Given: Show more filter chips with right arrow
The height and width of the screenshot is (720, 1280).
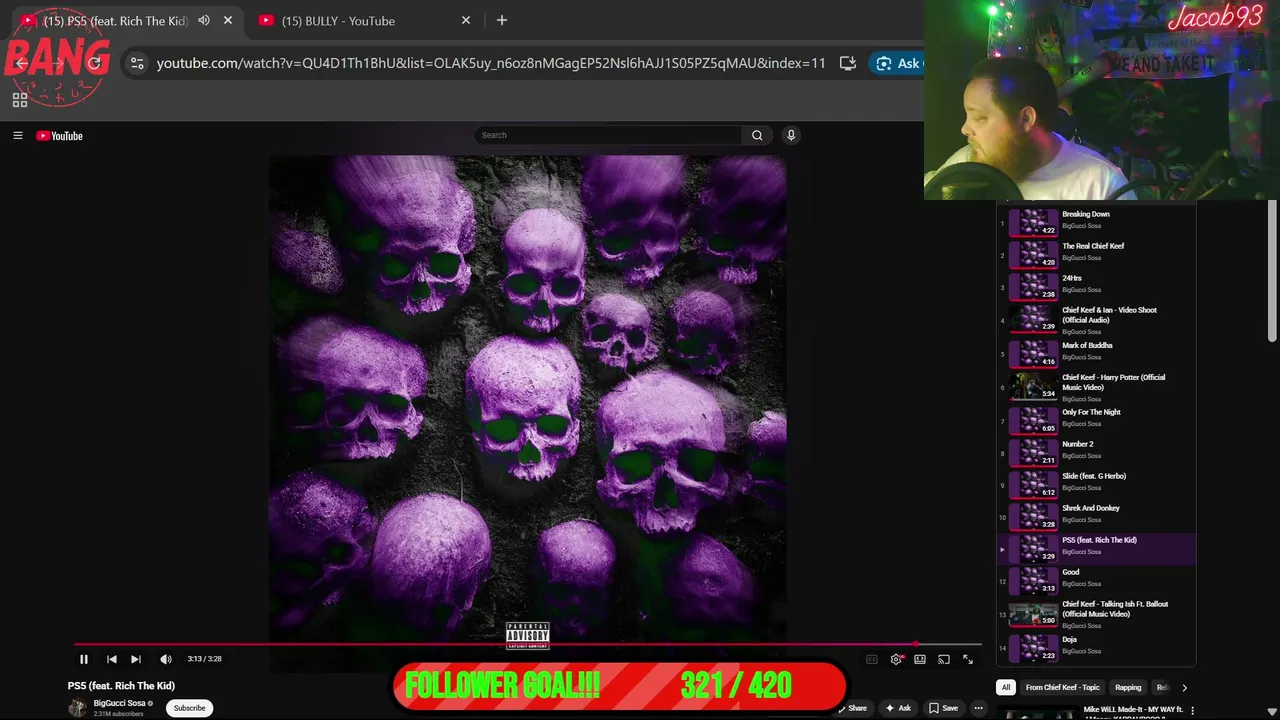Looking at the screenshot, I should pos(1185,688).
